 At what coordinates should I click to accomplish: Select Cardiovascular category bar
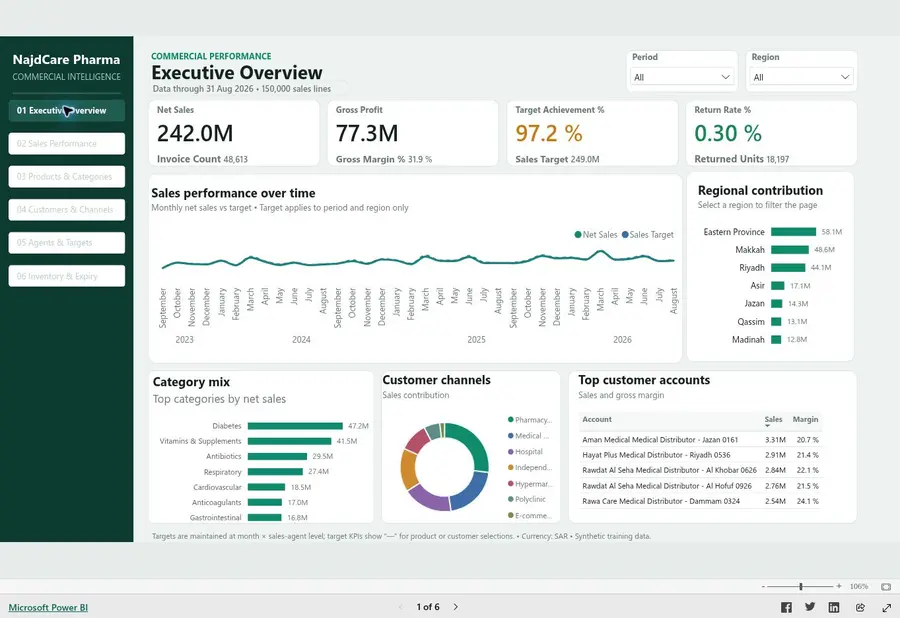[266, 487]
